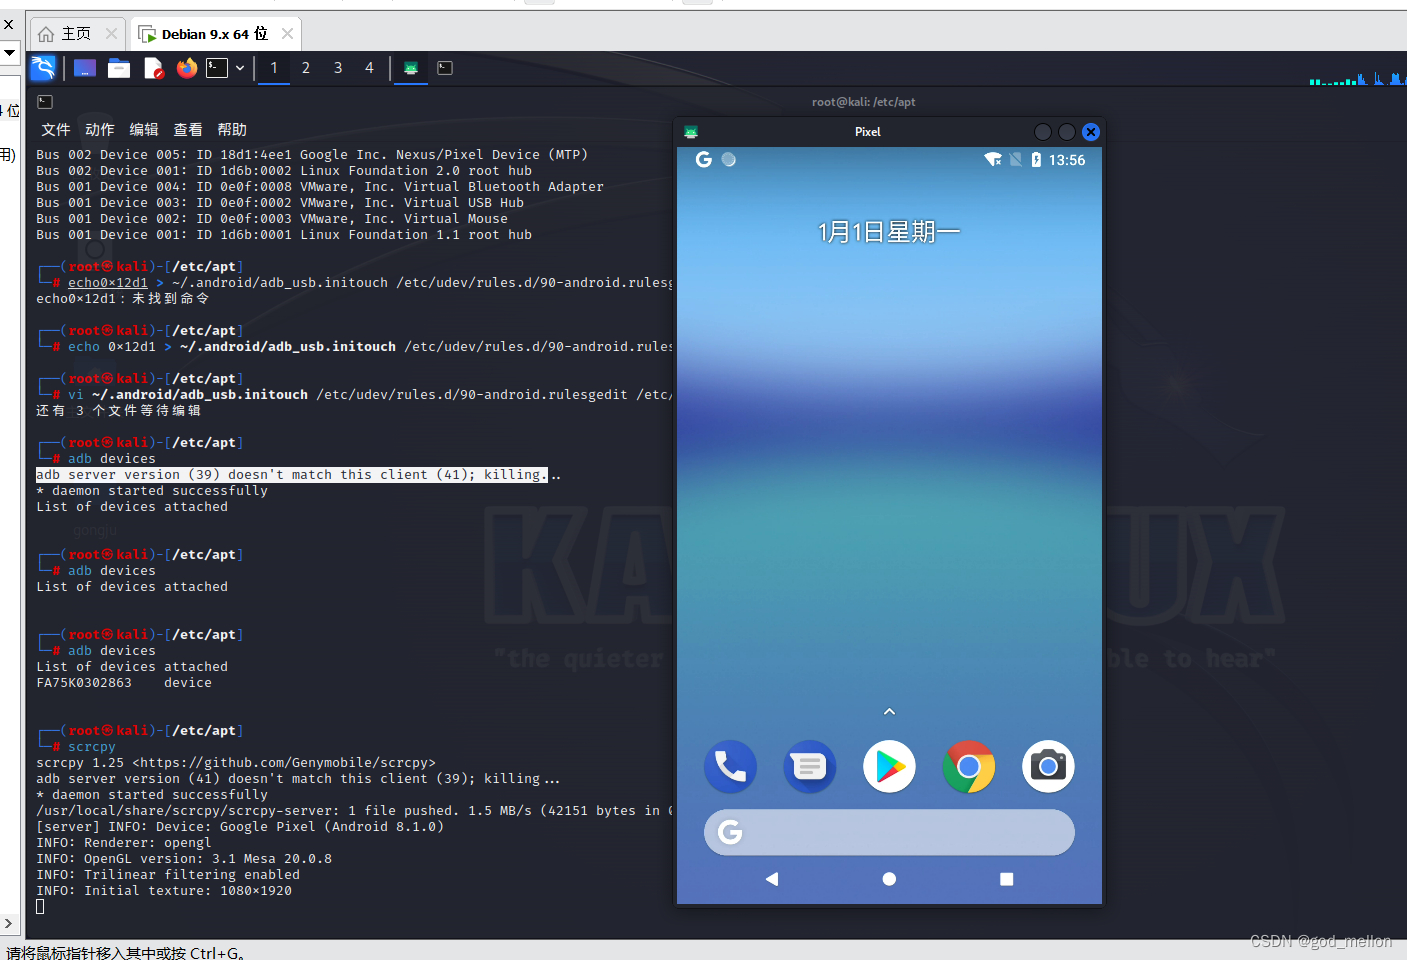This screenshot has width=1407, height=960.
Task: Expand the app drawer chevron on Pixel
Action: coord(889,712)
